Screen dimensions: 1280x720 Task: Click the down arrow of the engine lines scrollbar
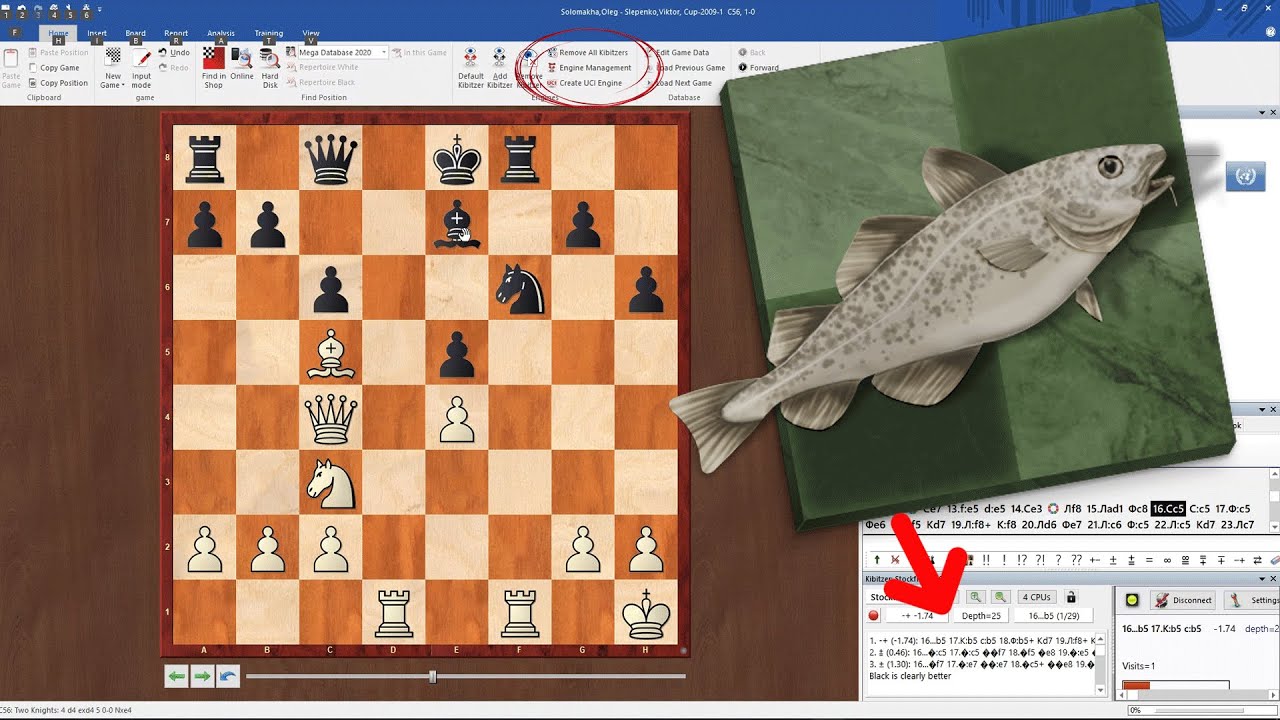[1102, 690]
